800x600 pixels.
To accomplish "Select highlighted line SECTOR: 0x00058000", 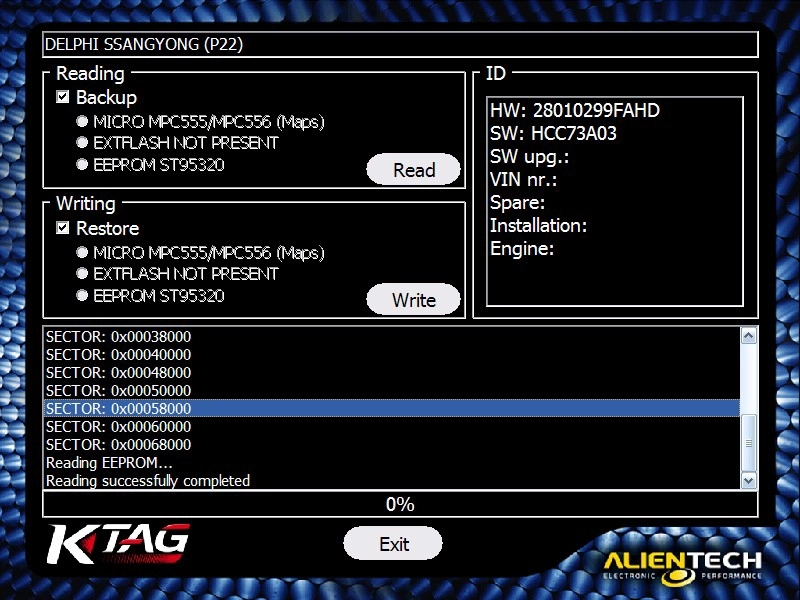I will [x=392, y=408].
